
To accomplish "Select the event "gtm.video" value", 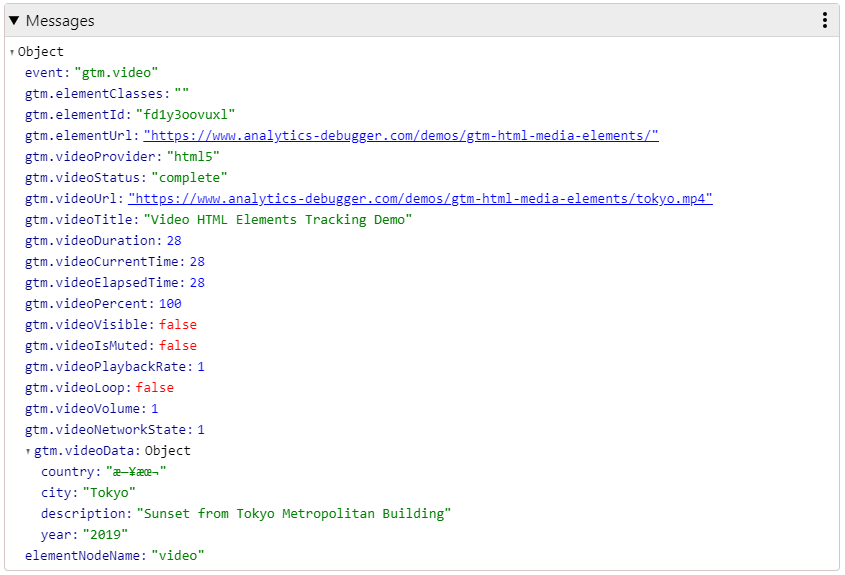I will [116, 73].
